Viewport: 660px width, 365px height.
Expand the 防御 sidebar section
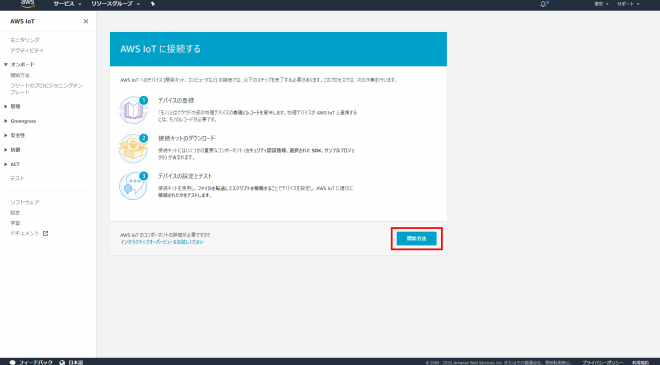click(x=12, y=150)
